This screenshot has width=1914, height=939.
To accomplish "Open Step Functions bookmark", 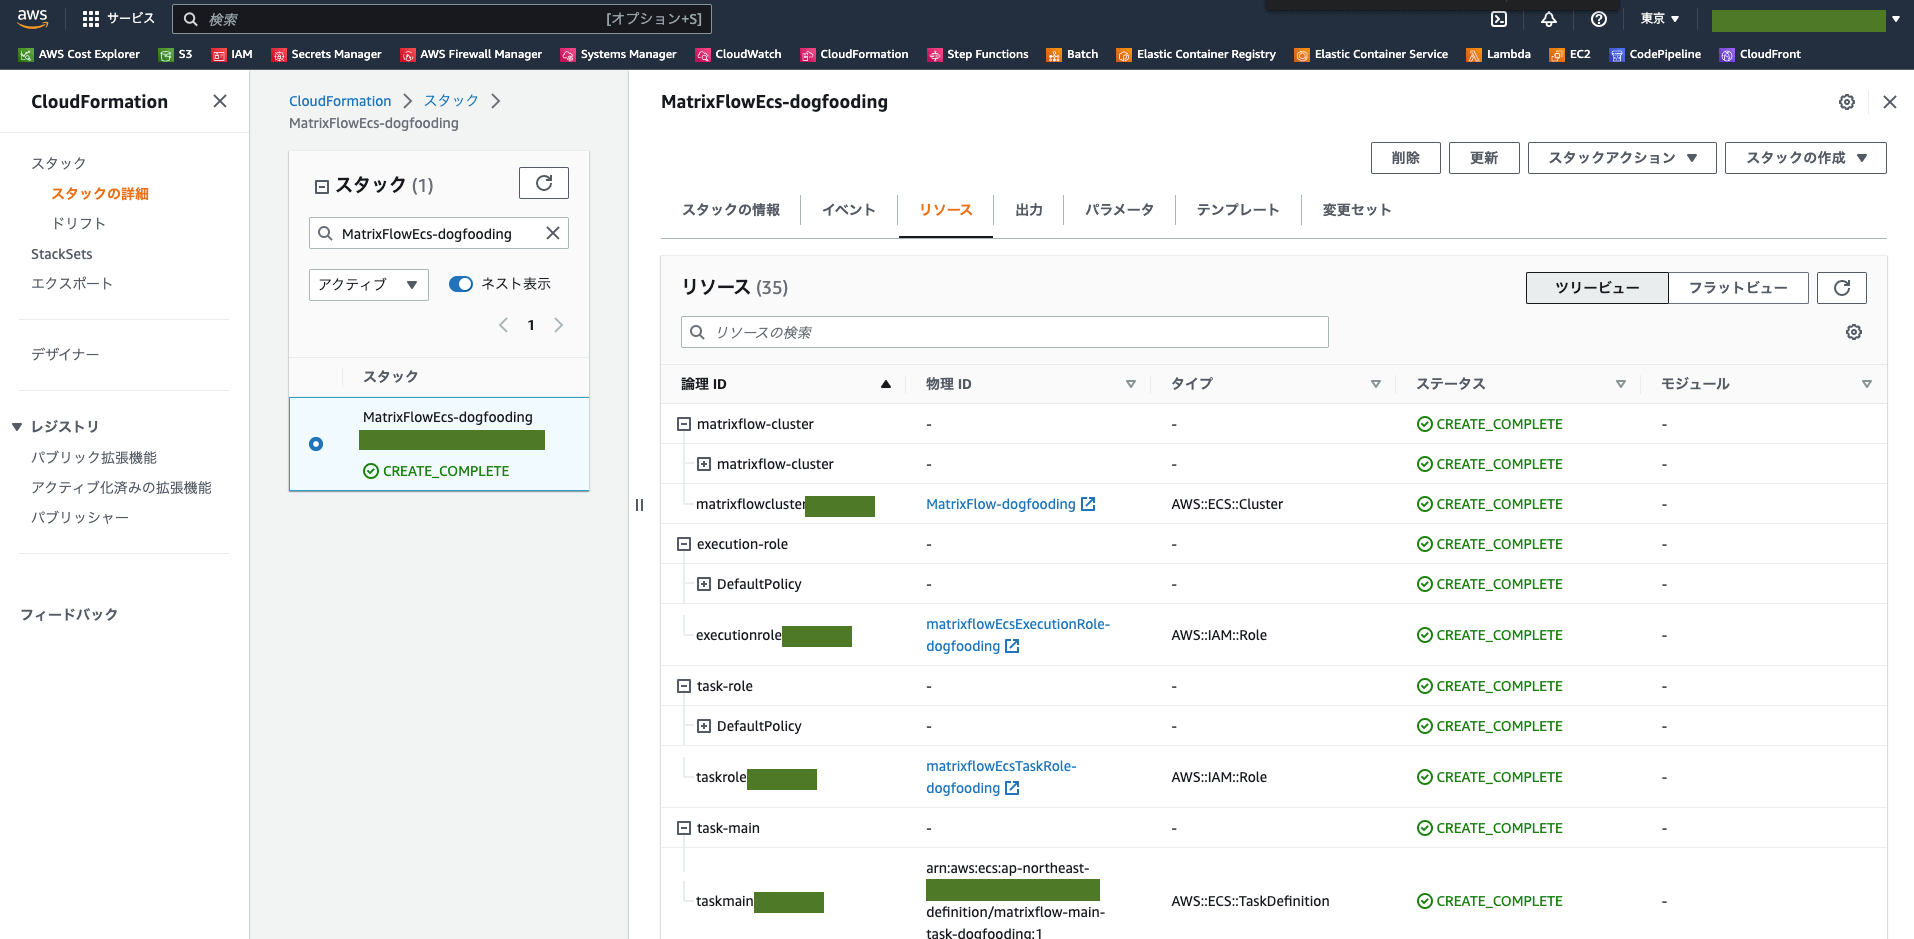I will 977,54.
